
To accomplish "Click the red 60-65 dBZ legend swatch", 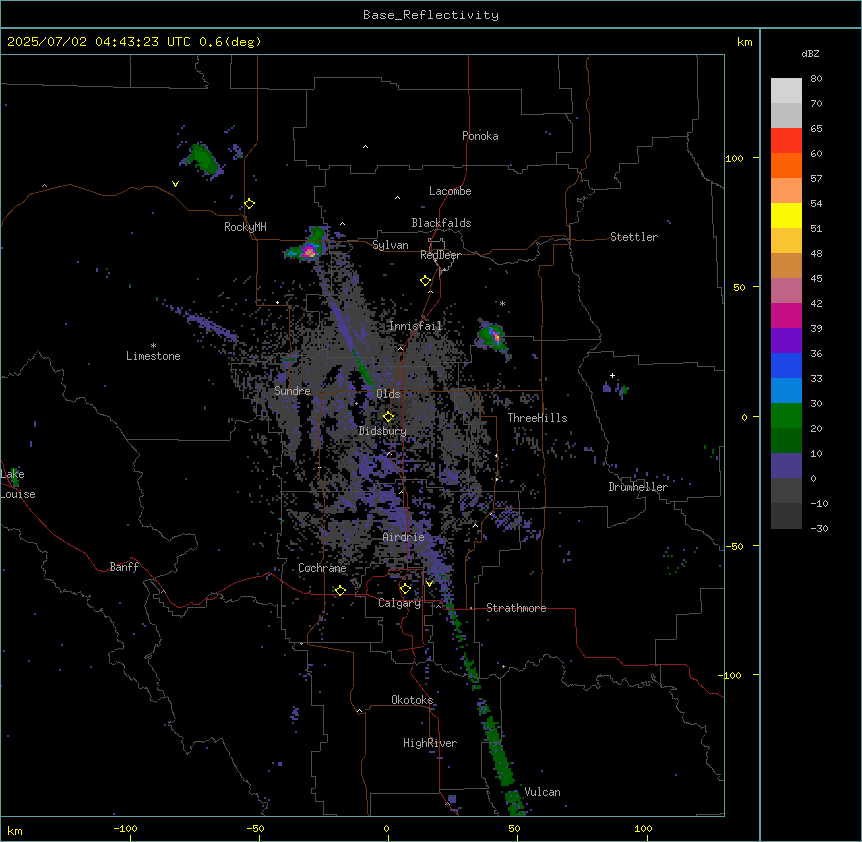I will 786,140.
